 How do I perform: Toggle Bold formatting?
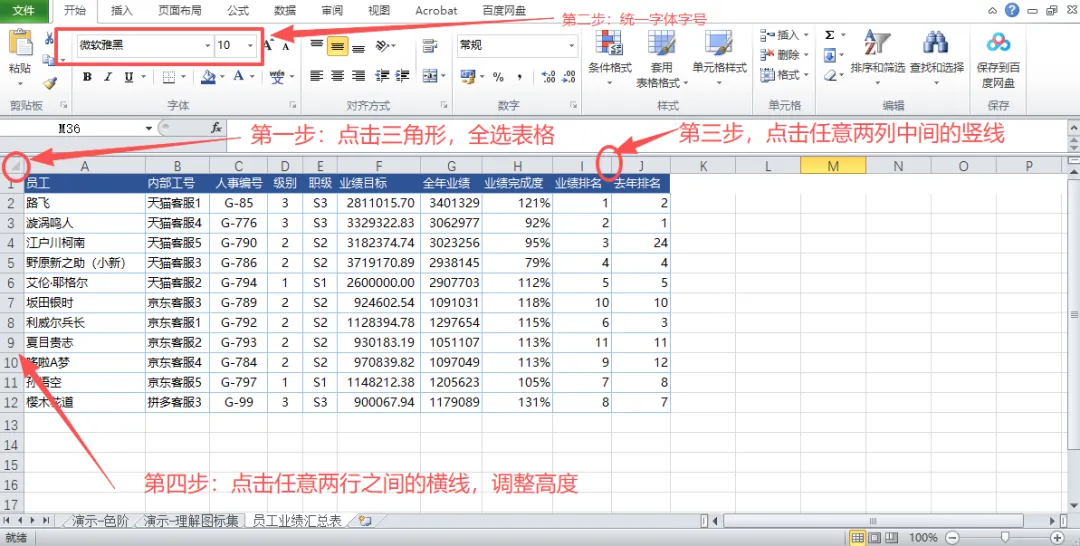pos(87,76)
